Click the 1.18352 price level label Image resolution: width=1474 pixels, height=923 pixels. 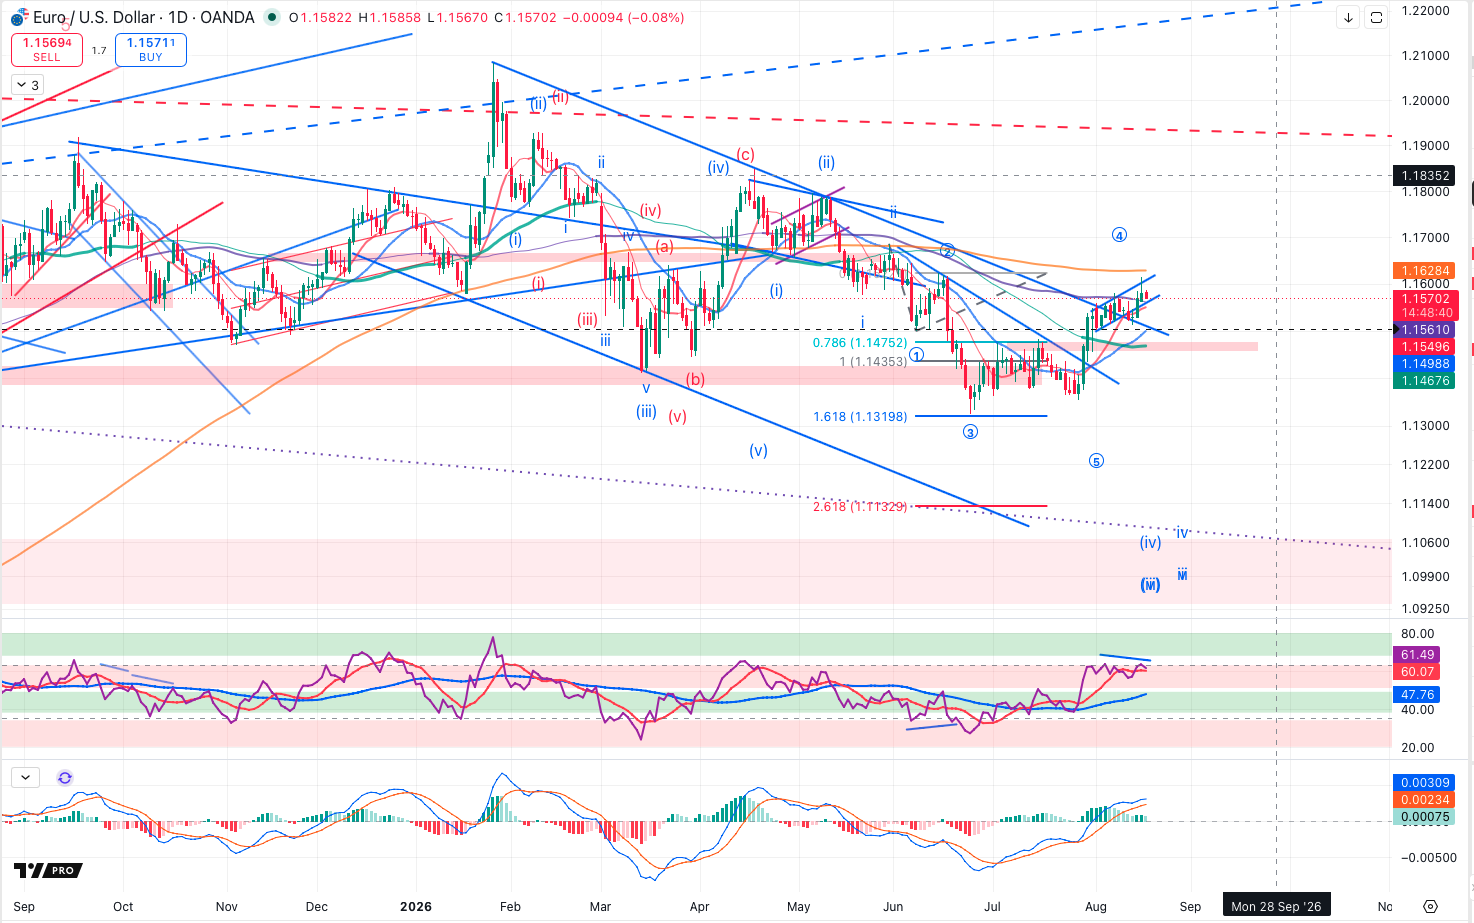(x=1425, y=176)
